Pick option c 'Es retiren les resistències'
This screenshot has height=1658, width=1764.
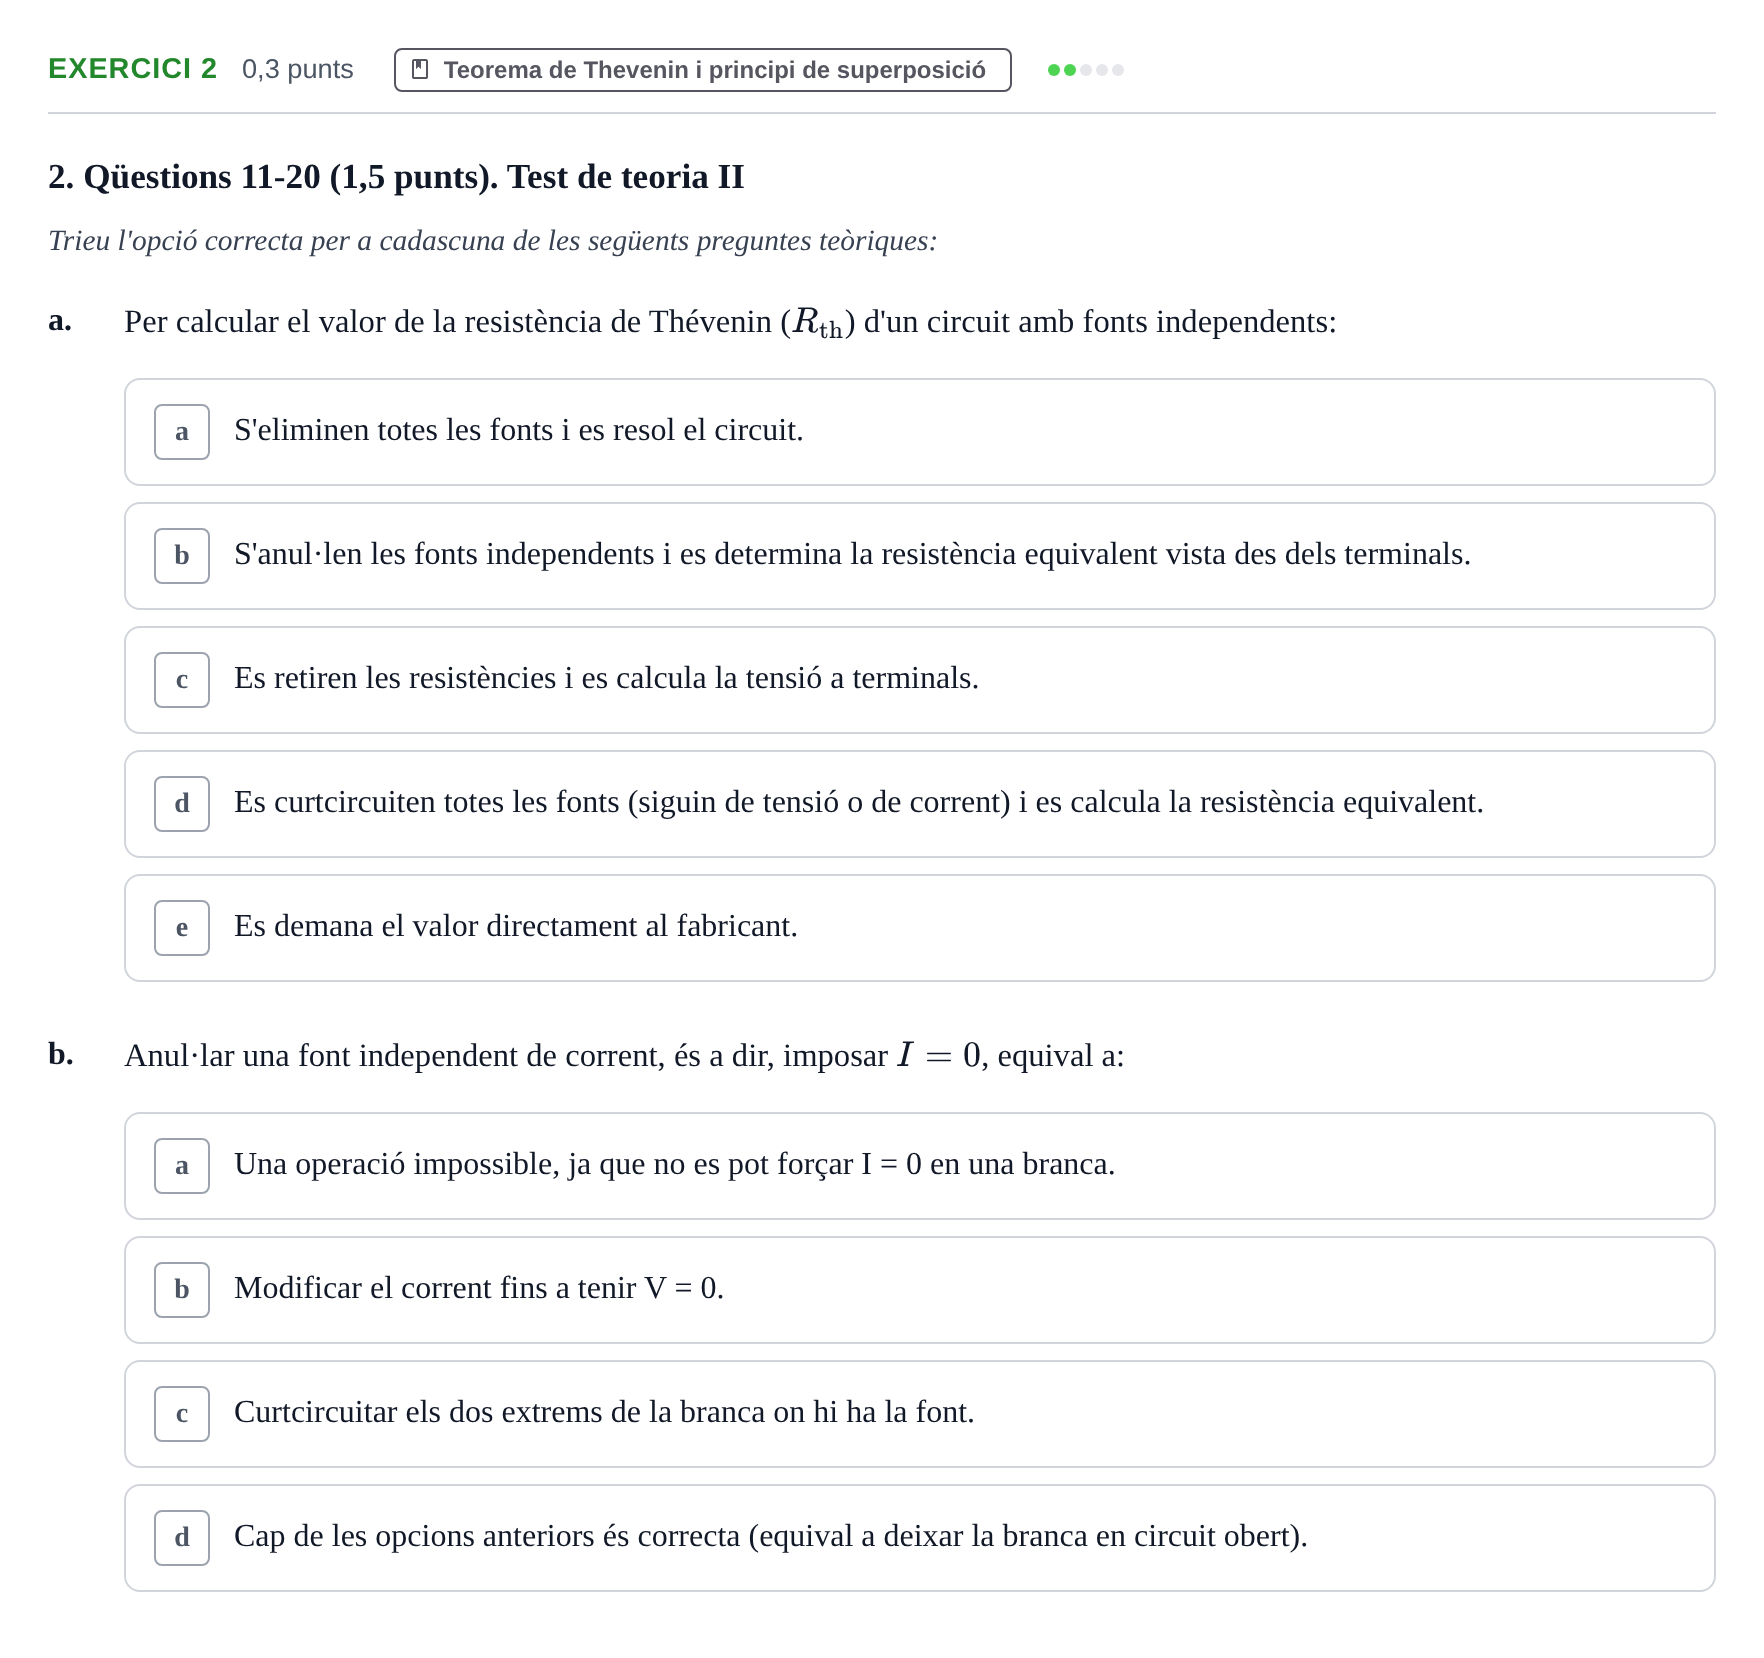[x=919, y=680]
